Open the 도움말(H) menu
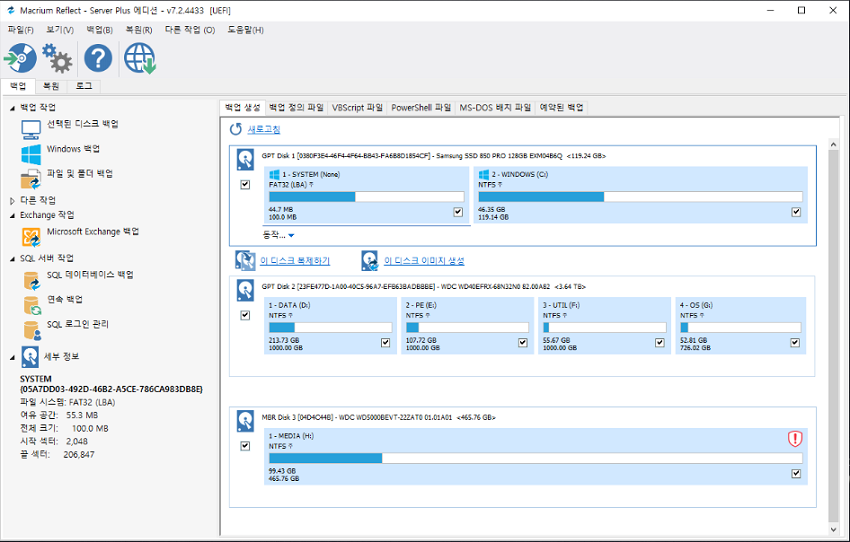The height and width of the screenshot is (542, 850). click(245, 30)
